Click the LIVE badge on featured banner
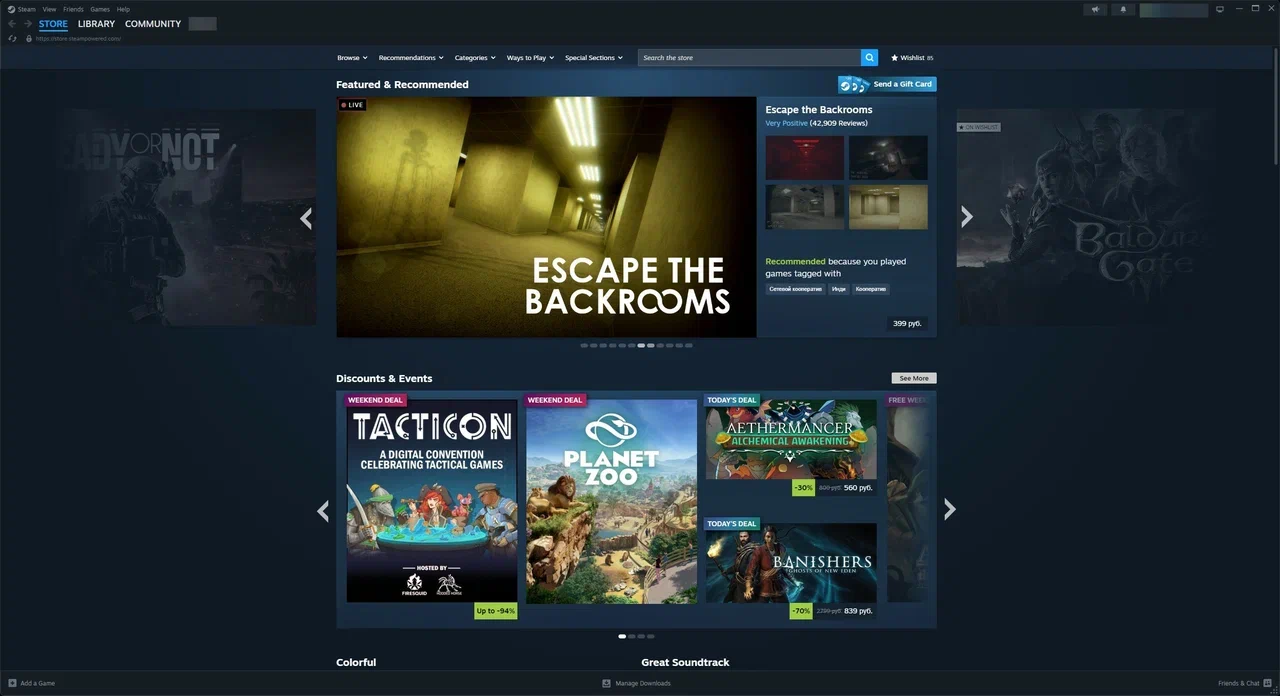The width and height of the screenshot is (1280, 696). 352,105
